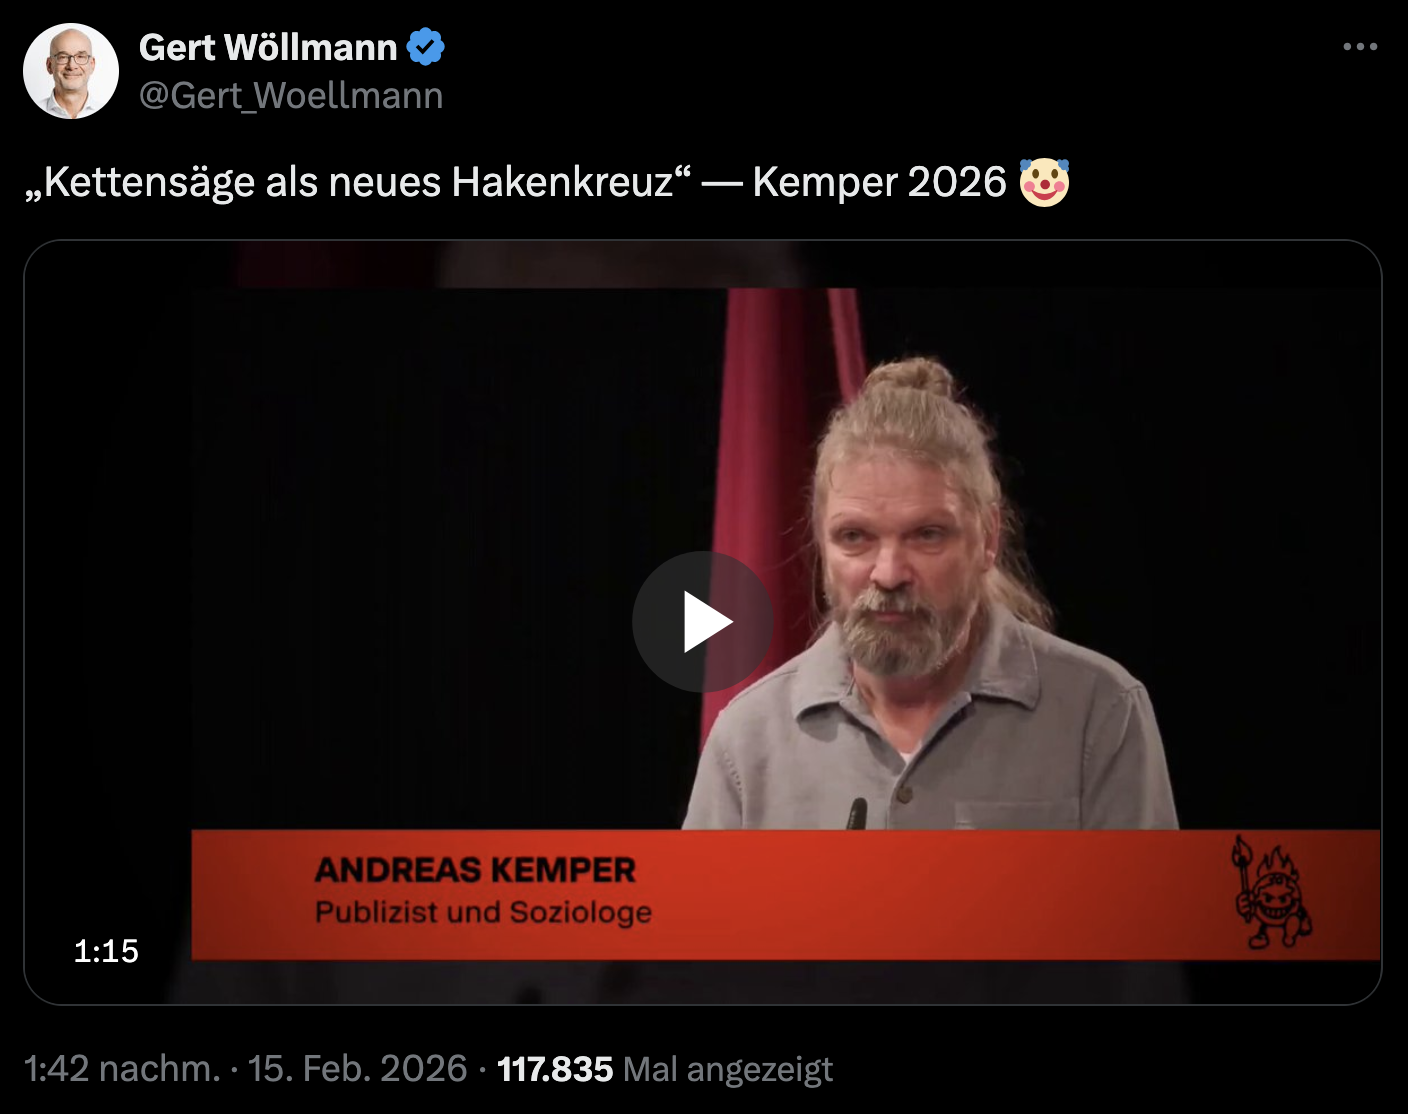Play the video using center play button

(702, 622)
